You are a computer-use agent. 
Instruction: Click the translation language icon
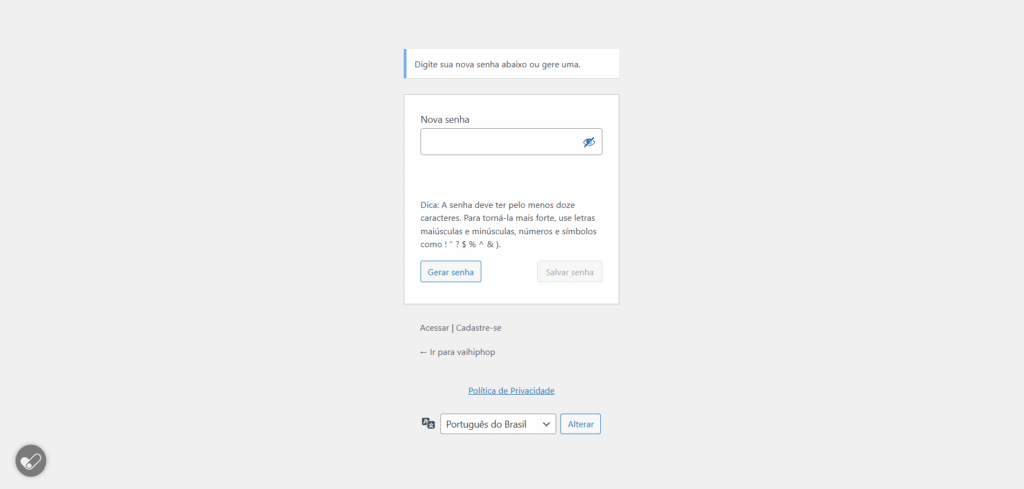428,424
